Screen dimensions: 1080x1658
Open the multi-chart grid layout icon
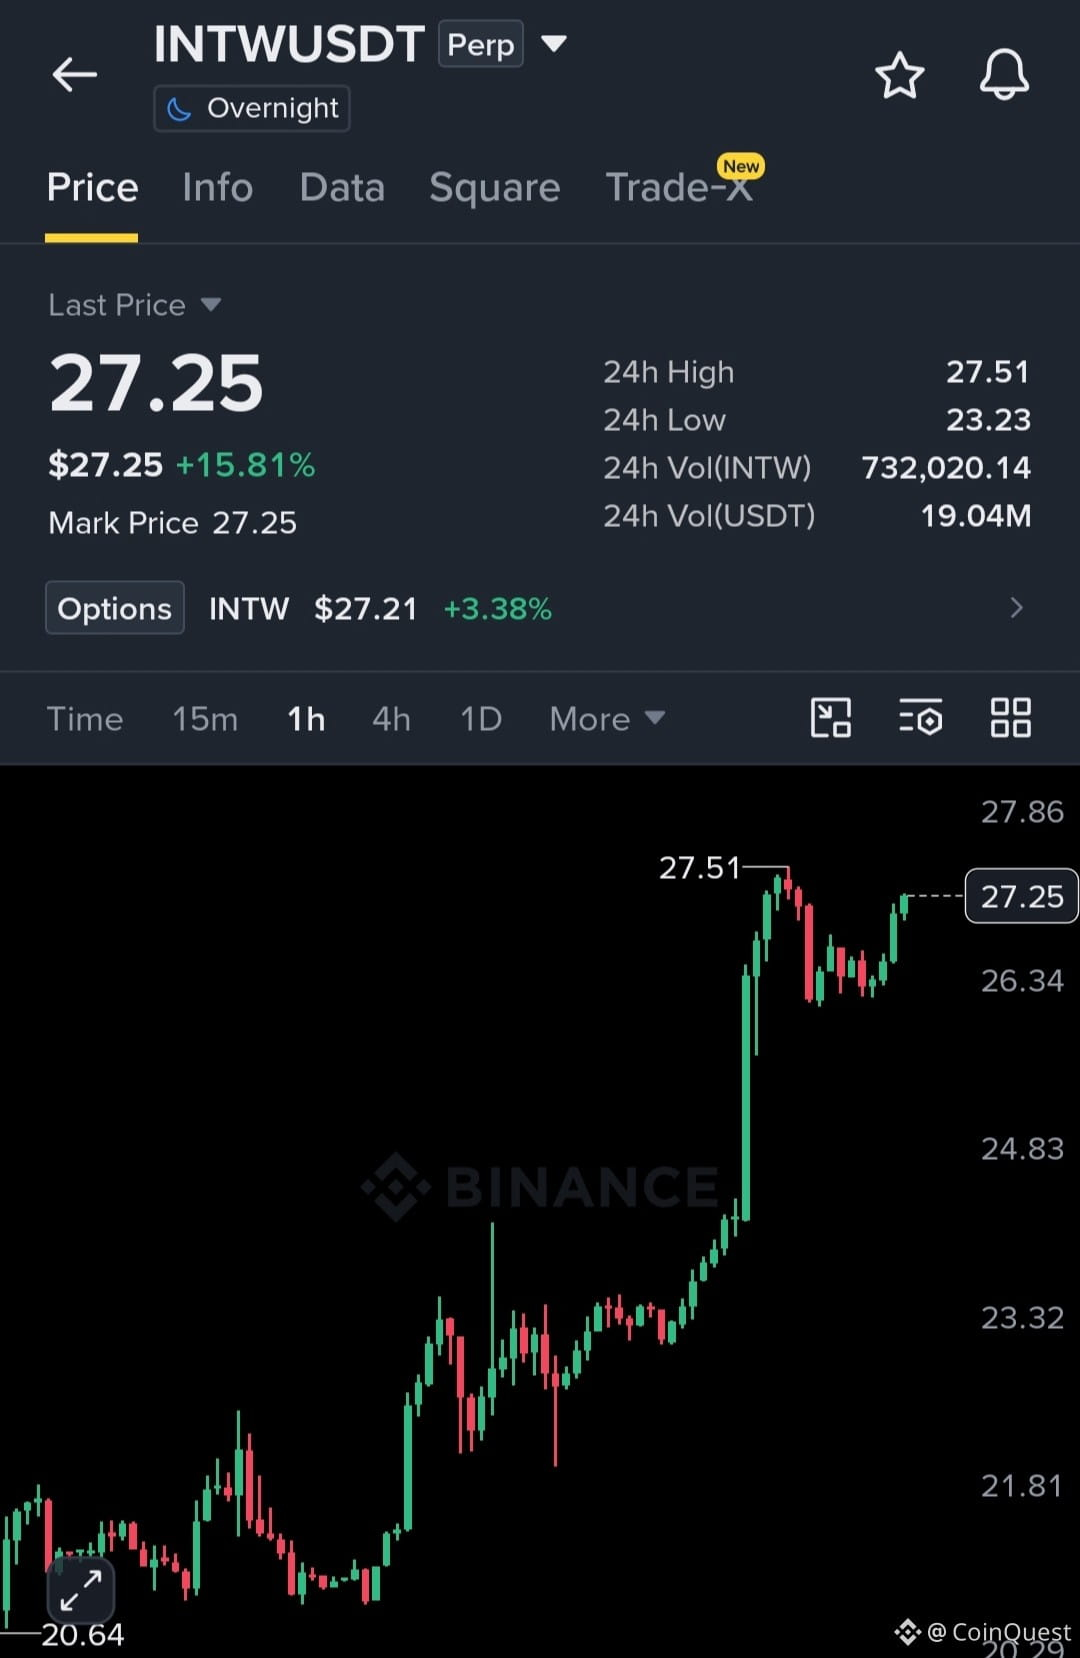pyautogui.click(x=1010, y=718)
